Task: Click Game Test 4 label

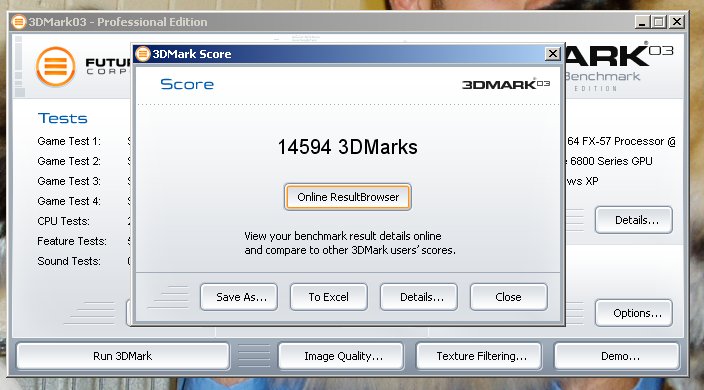Action: pos(69,201)
